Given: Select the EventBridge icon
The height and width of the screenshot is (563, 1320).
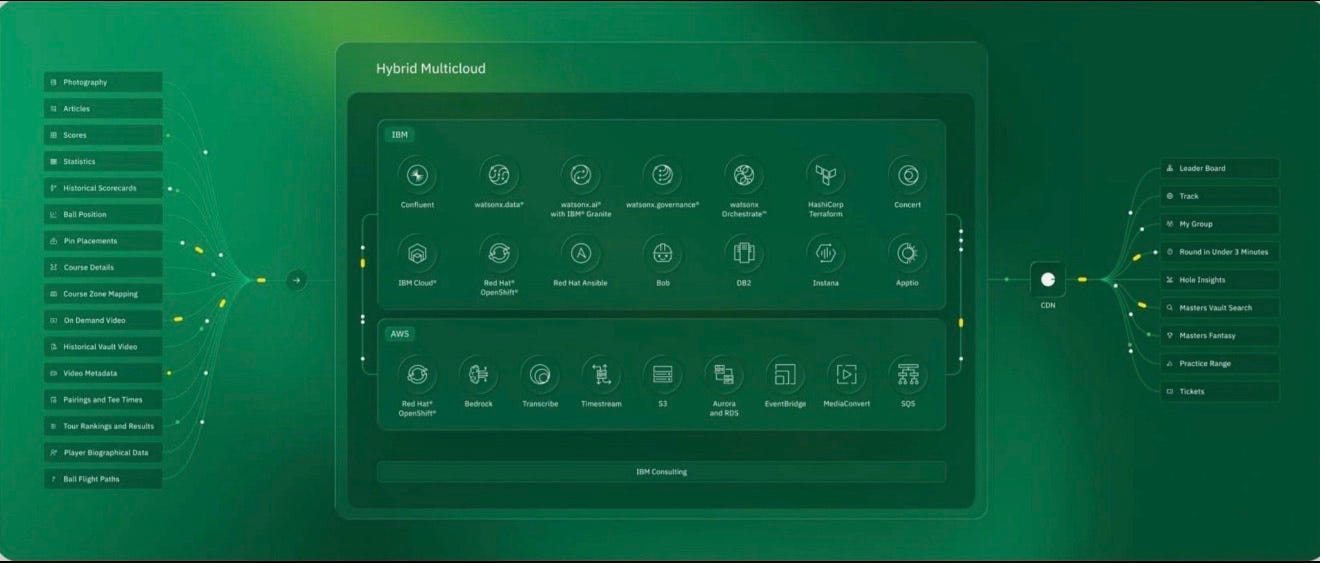Looking at the screenshot, I should [x=785, y=374].
